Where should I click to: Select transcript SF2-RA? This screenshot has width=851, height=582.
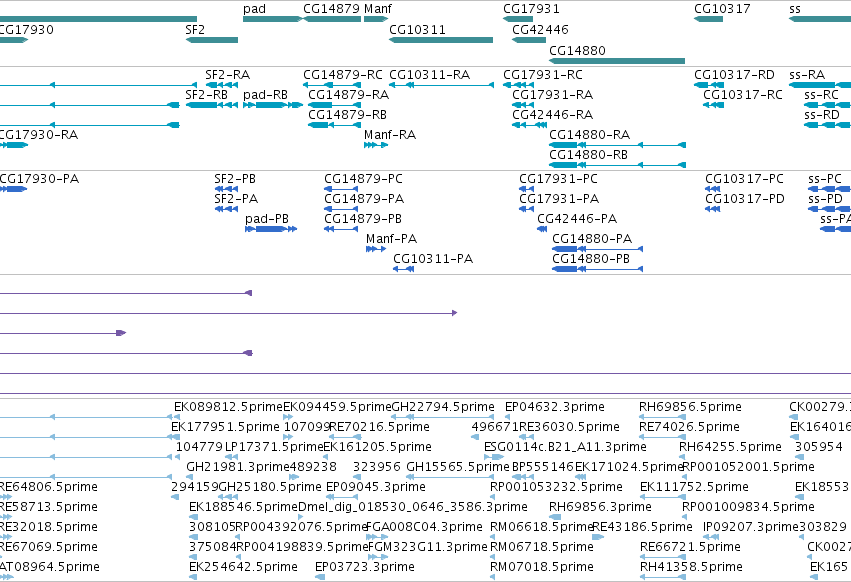point(223,85)
